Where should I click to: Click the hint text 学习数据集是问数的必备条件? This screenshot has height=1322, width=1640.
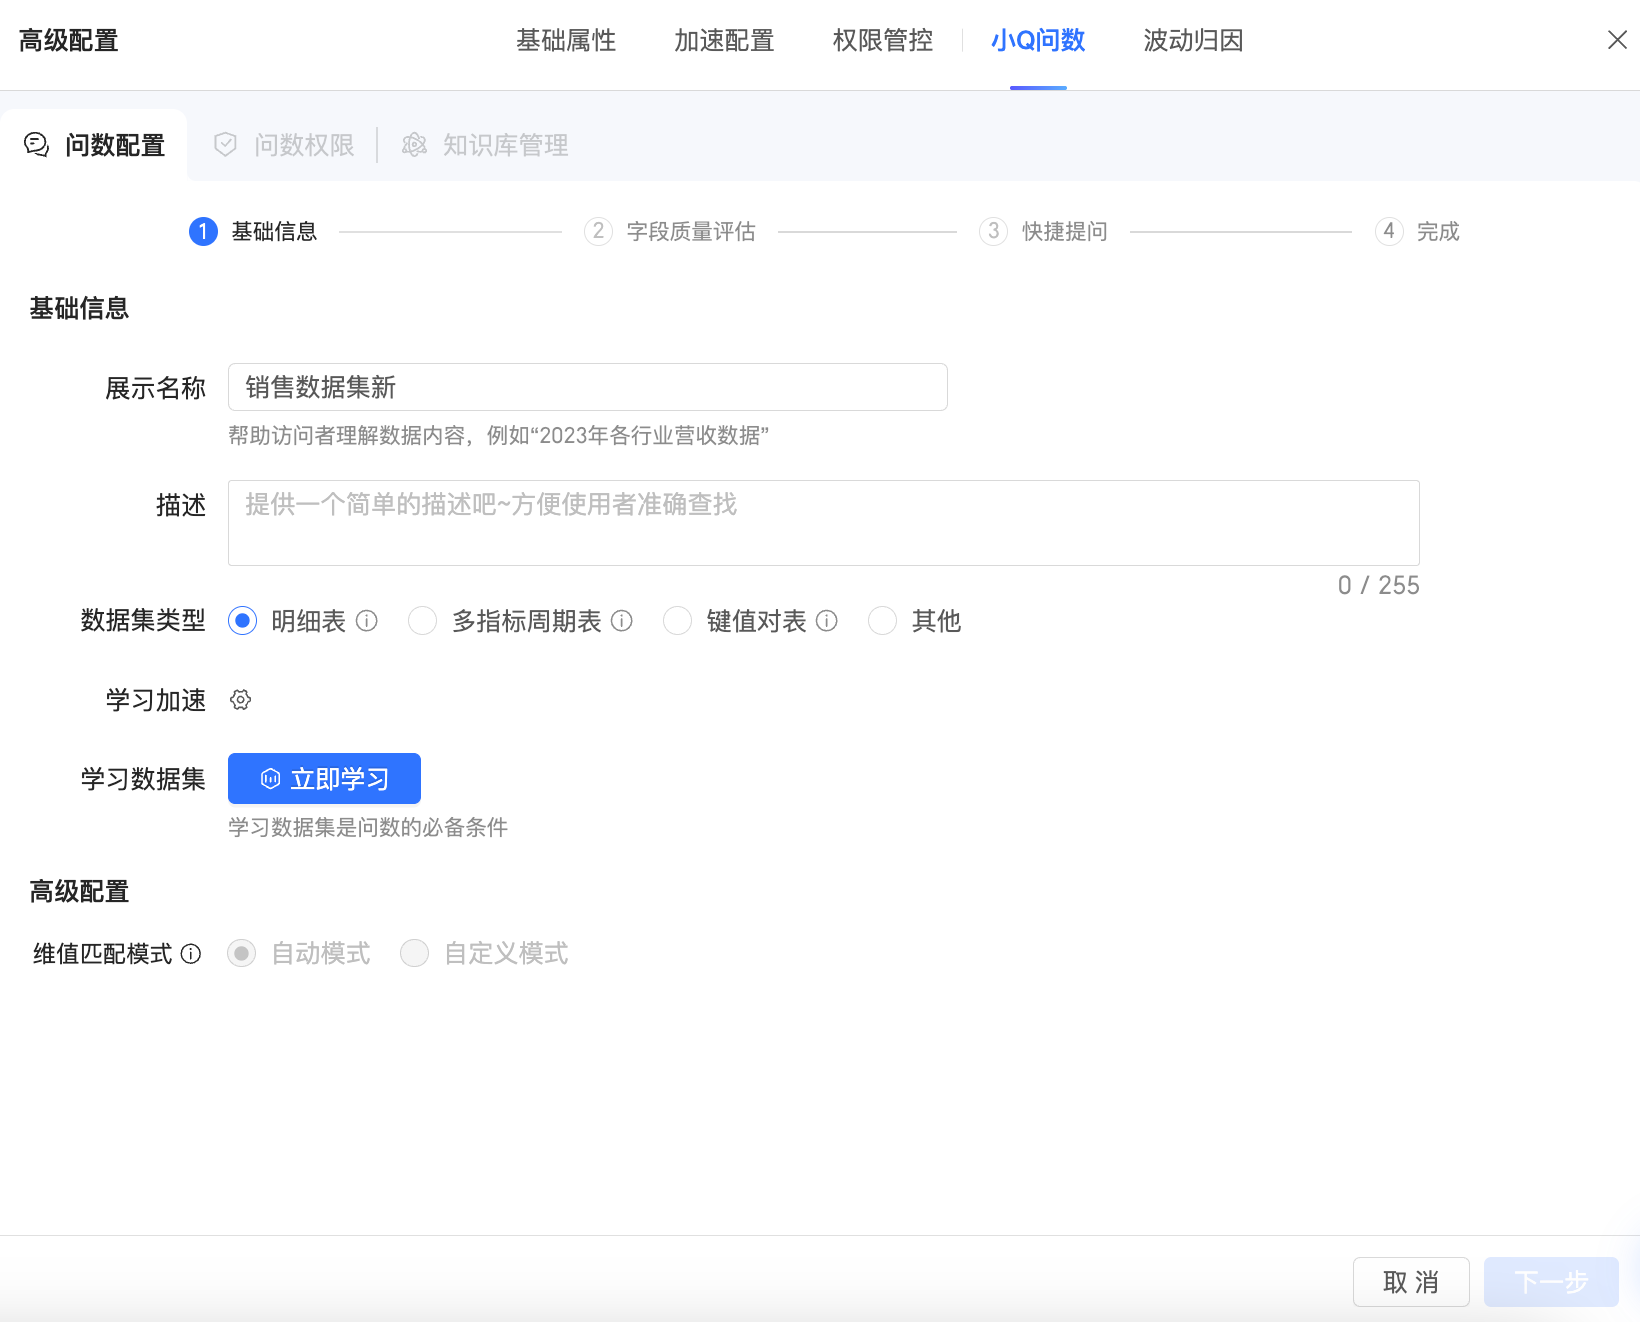[368, 827]
